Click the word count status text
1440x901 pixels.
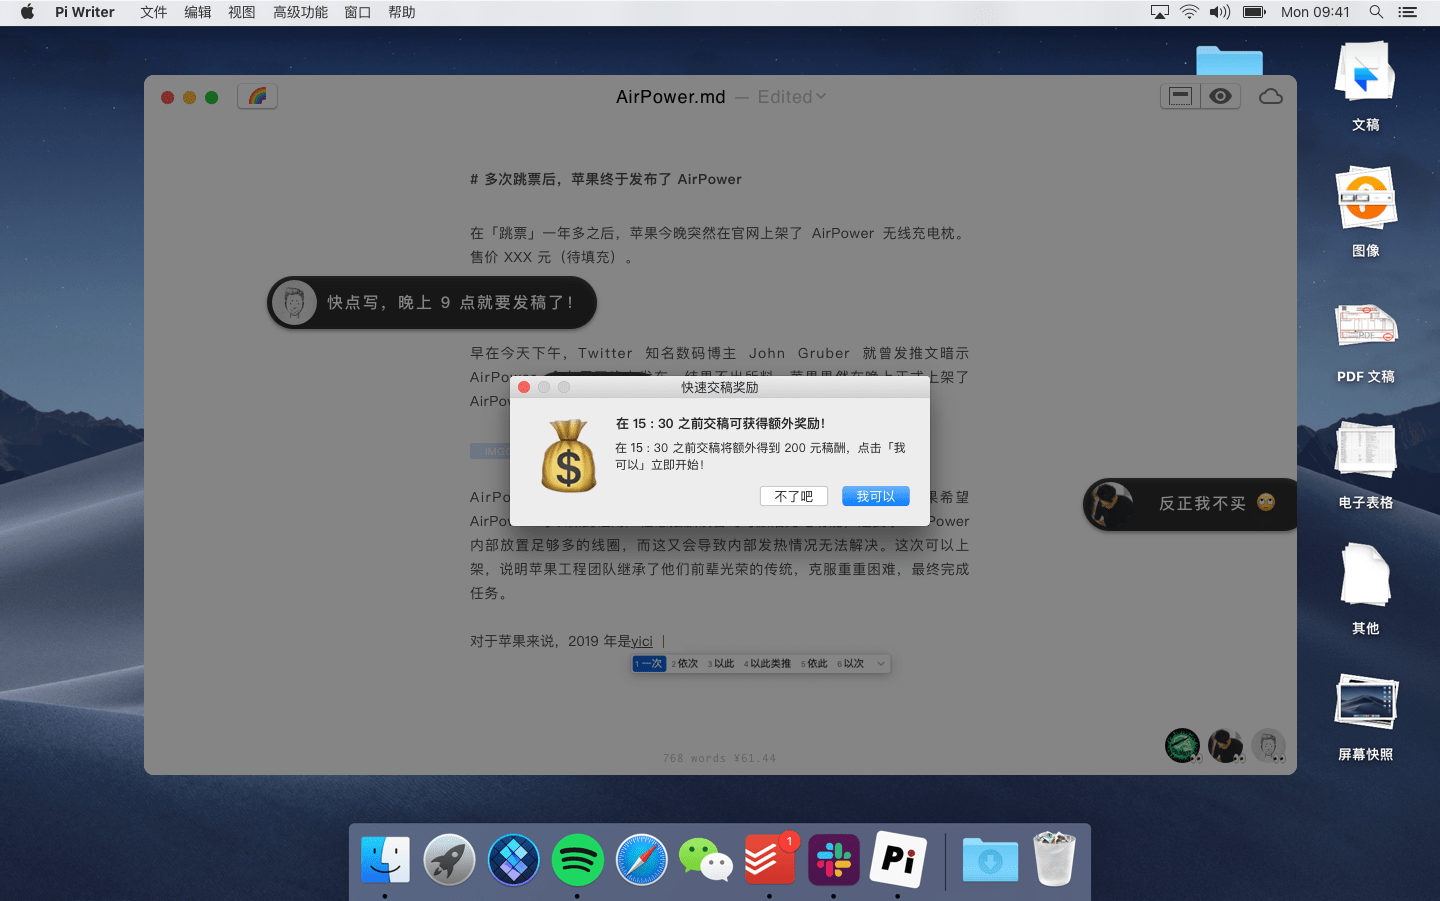(x=719, y=758)
